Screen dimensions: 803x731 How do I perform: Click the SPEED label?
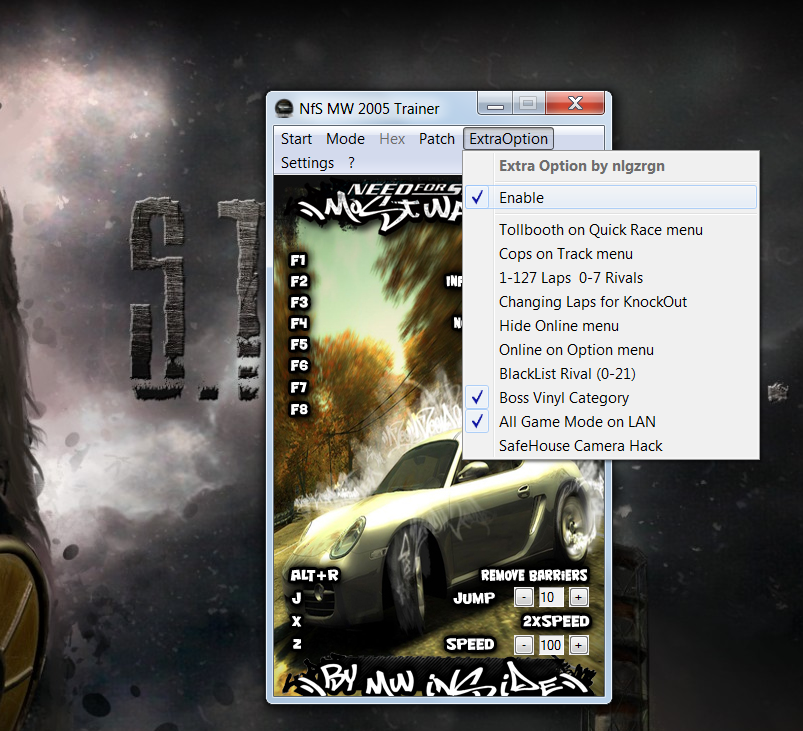coord(470,645)
